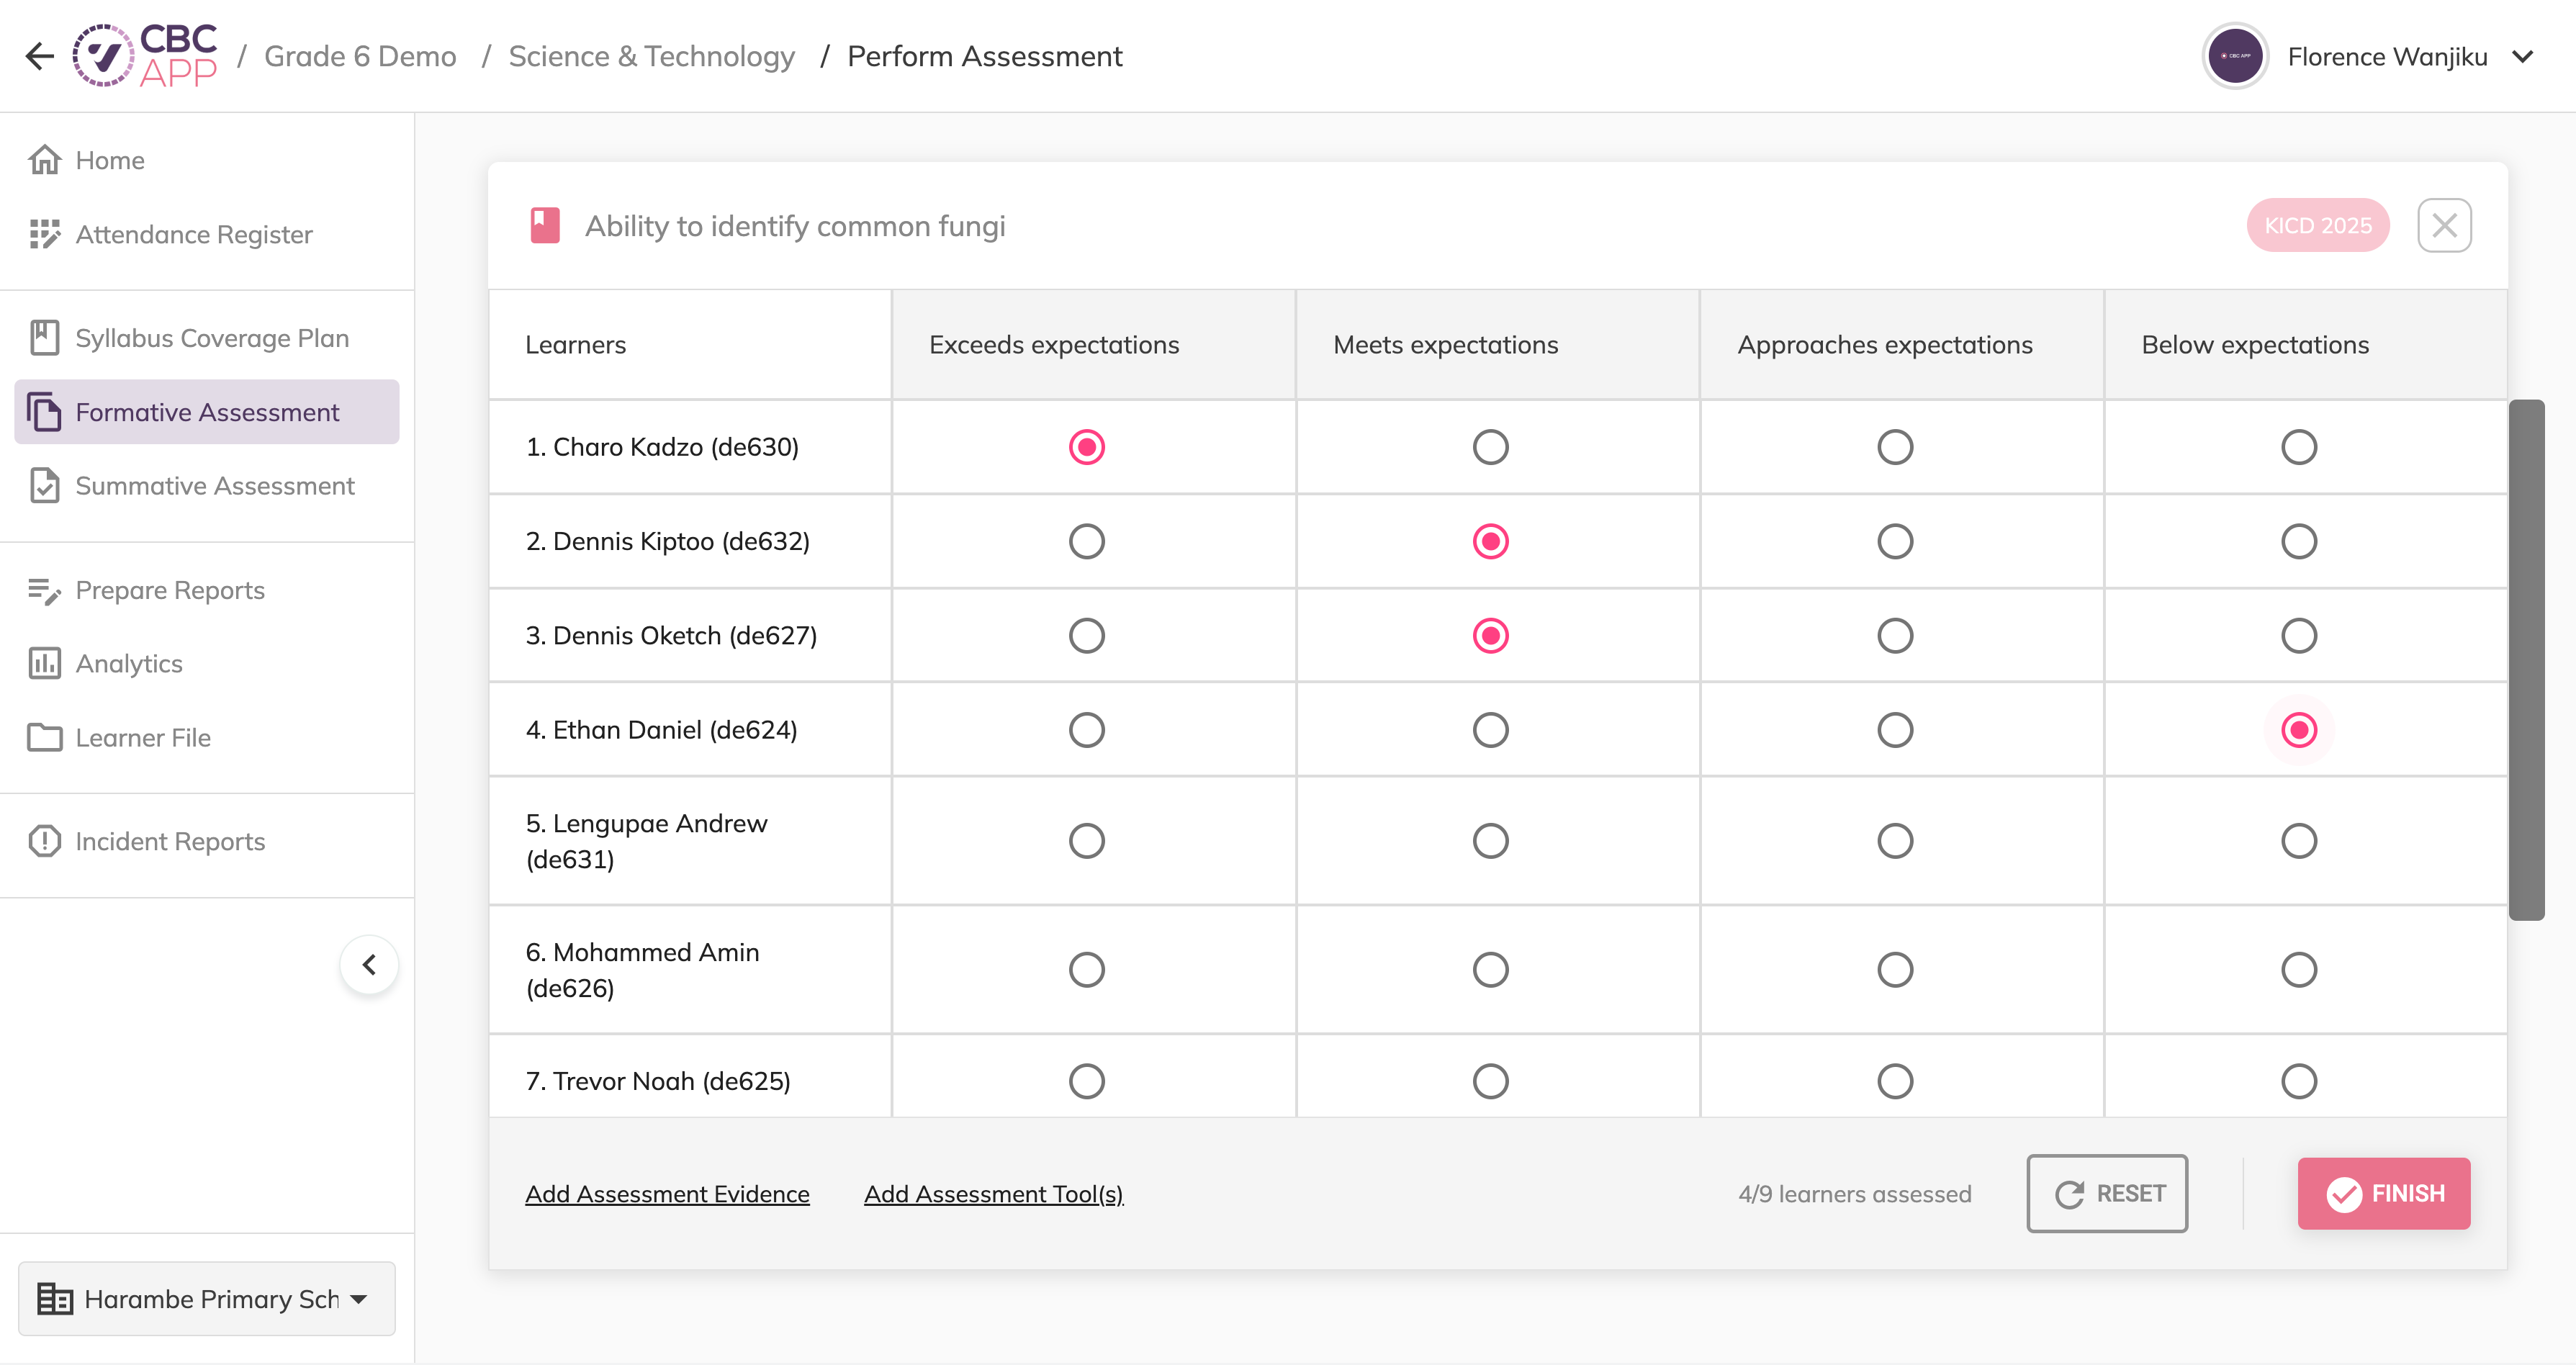The width and height of the screenshot is (2576, 1365).
Task: Click the Learner File folder icon
Action: coord(45,737)
